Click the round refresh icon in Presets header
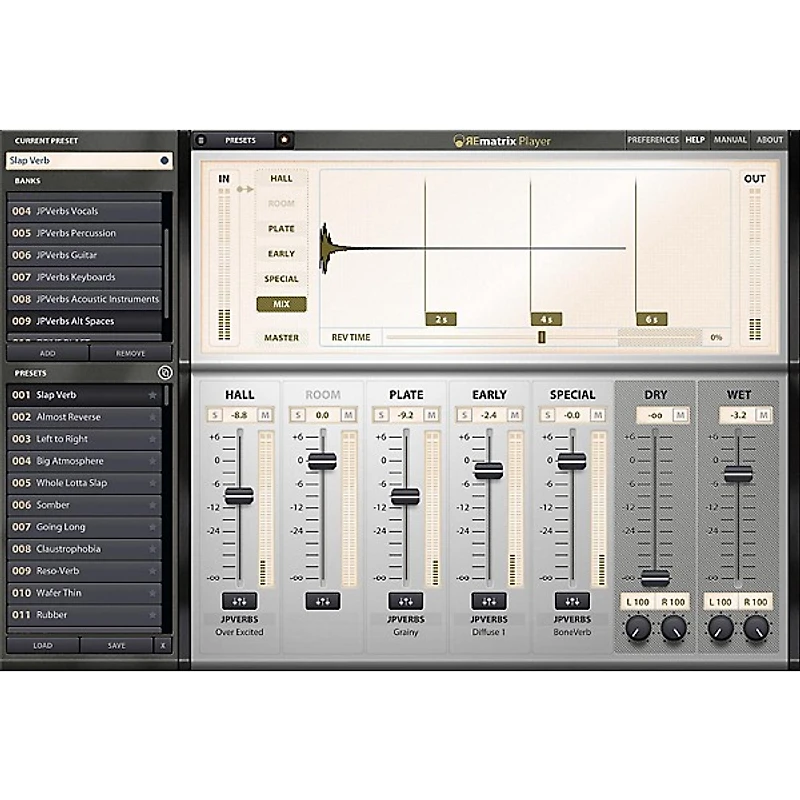 (x=165, y=373)
